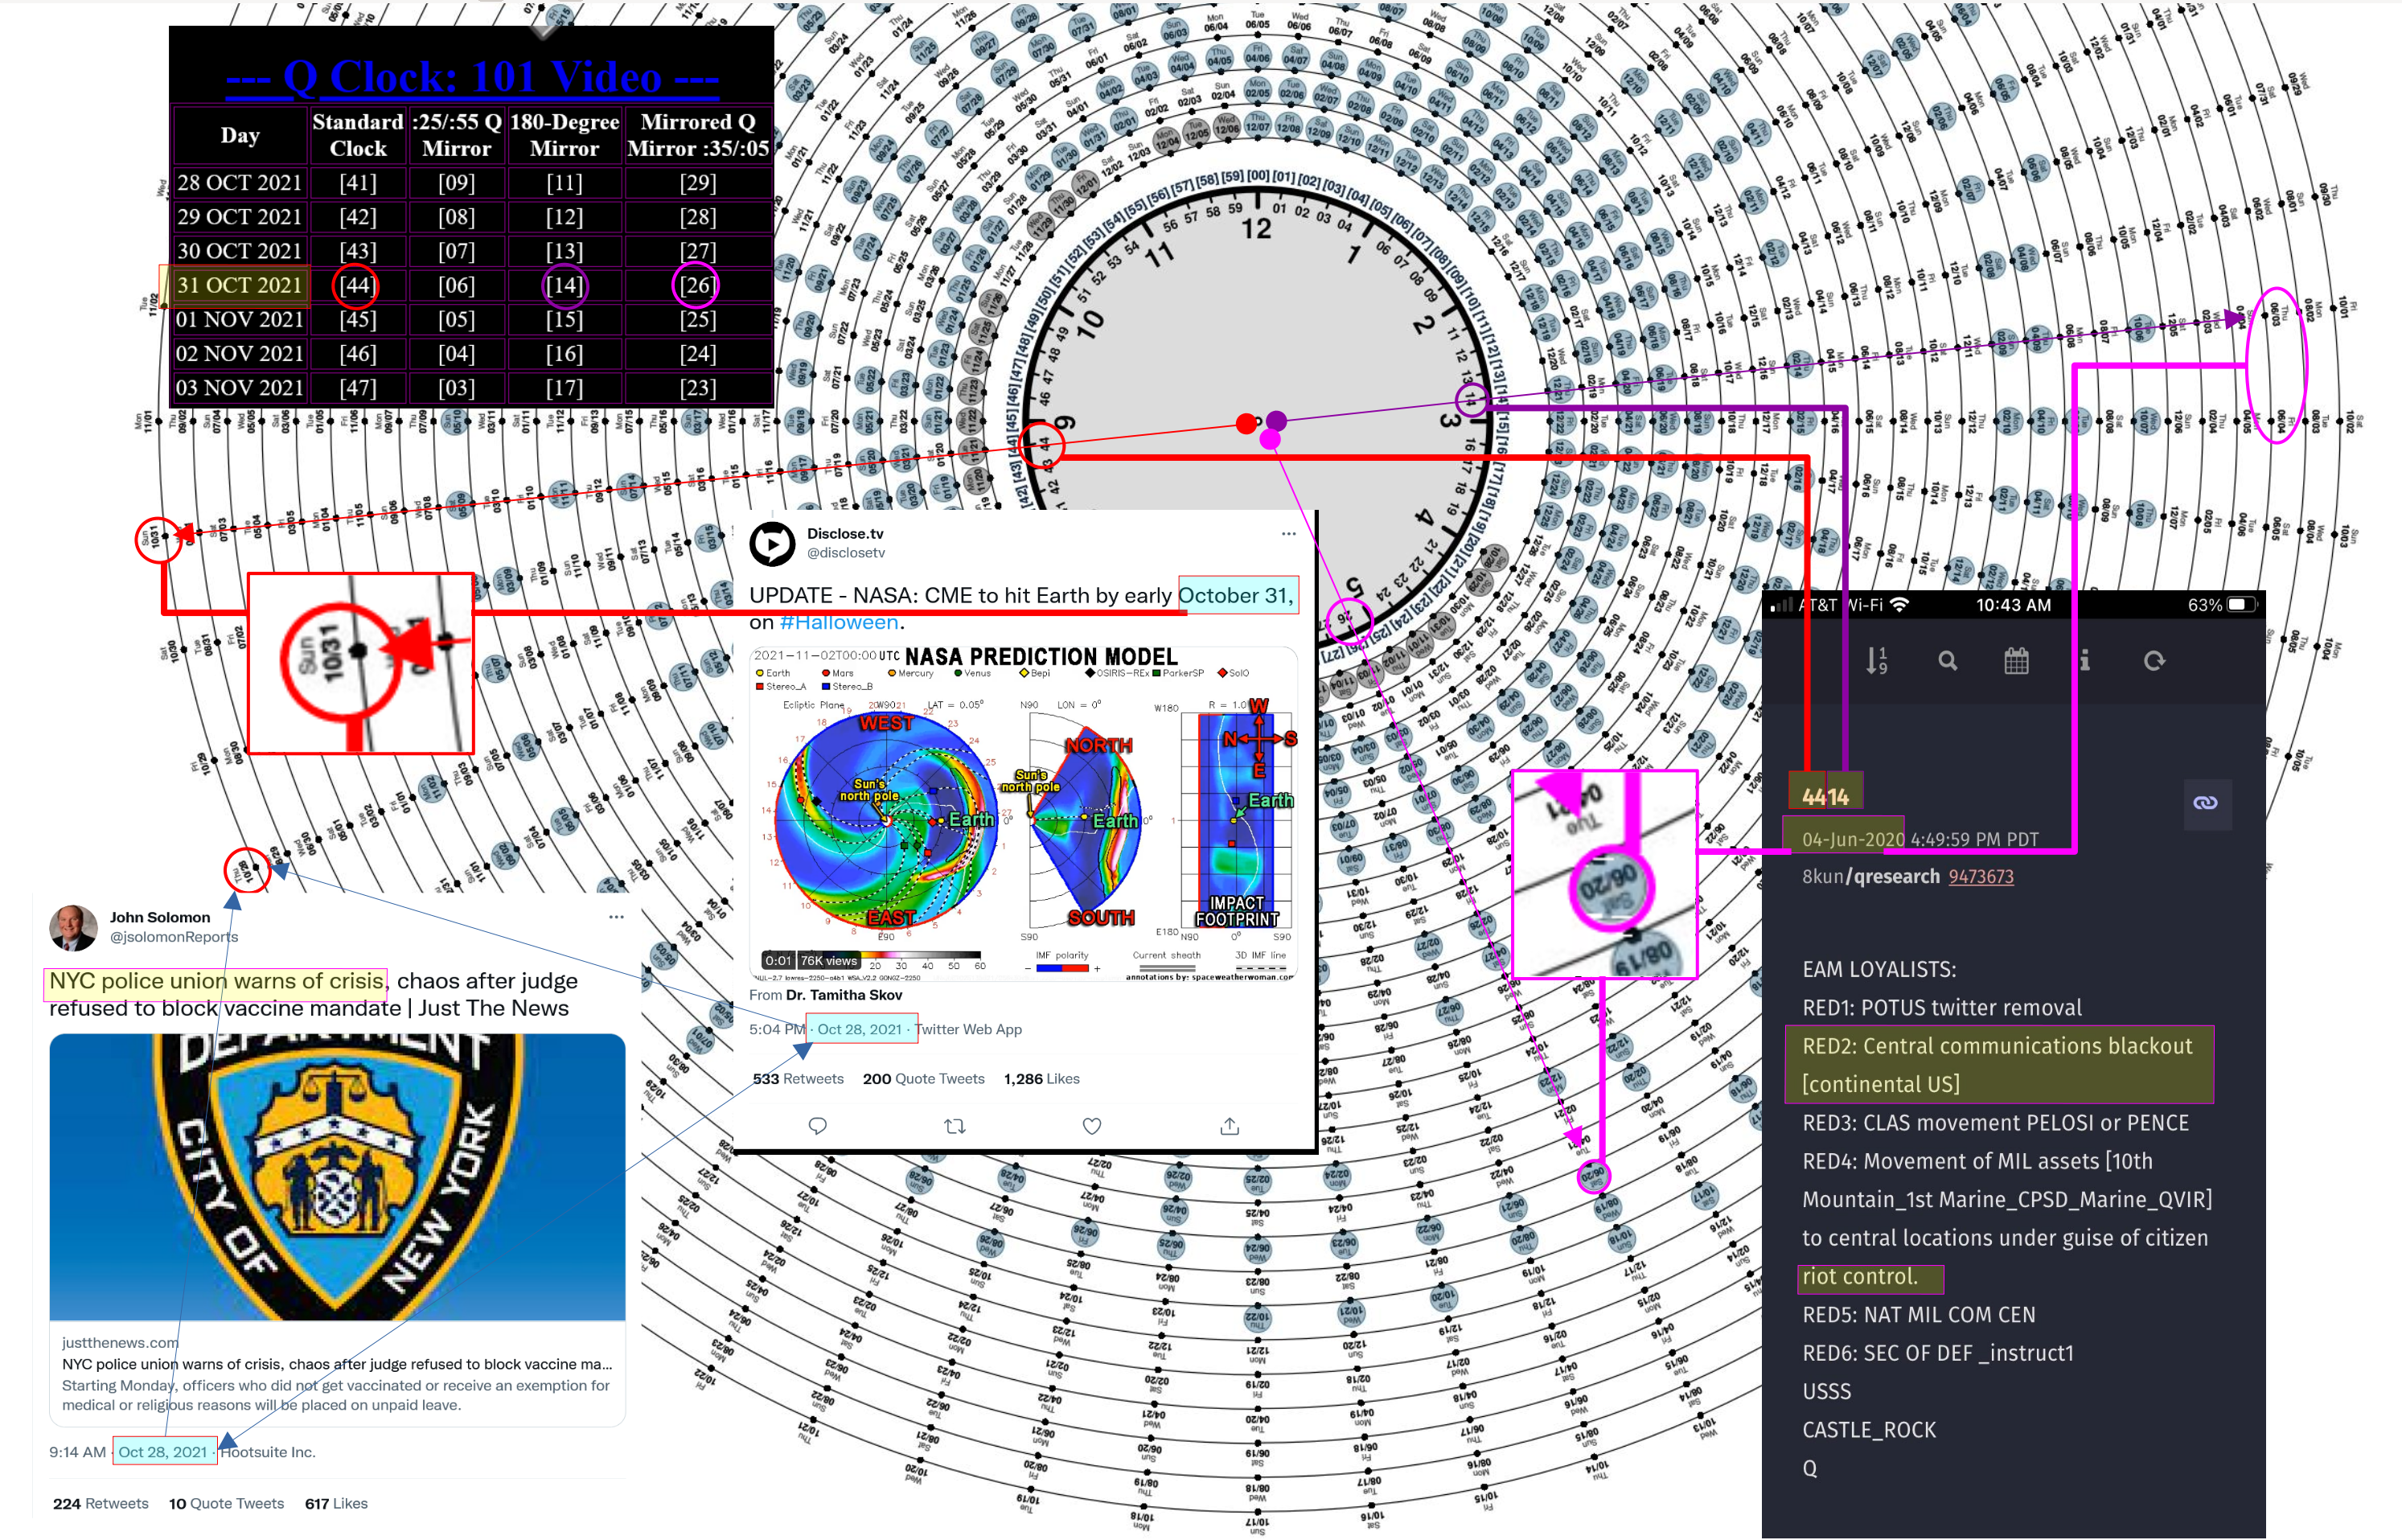Click the [14] 180-Degree Mirror cell
Viewport: 2402px width, 1540px height.
(x=564, y=285)
